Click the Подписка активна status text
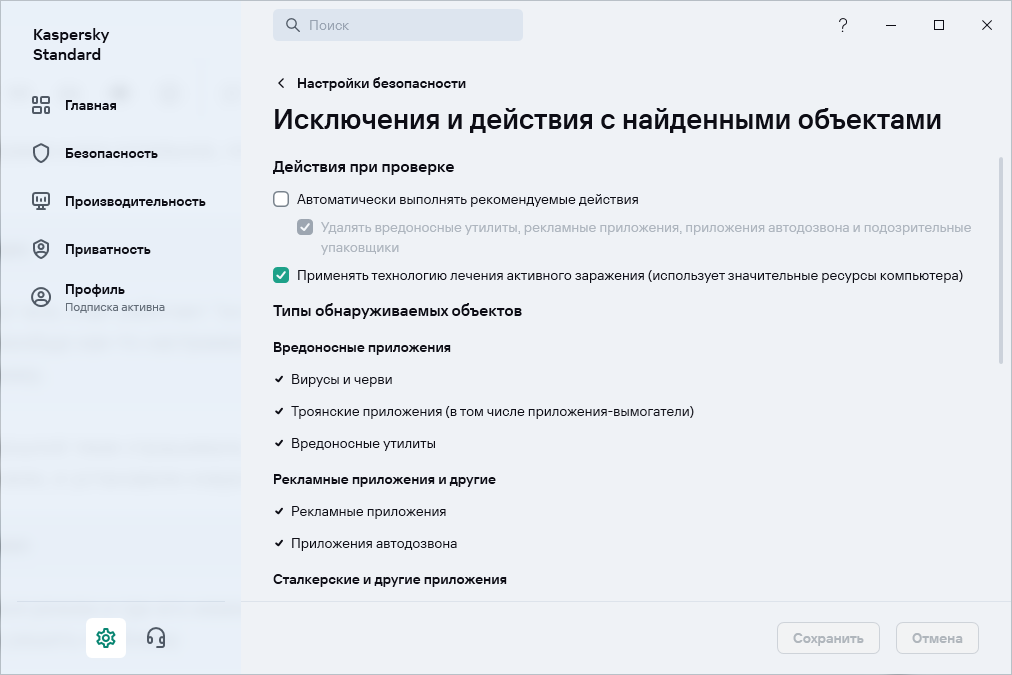 [x=115, y=307]
